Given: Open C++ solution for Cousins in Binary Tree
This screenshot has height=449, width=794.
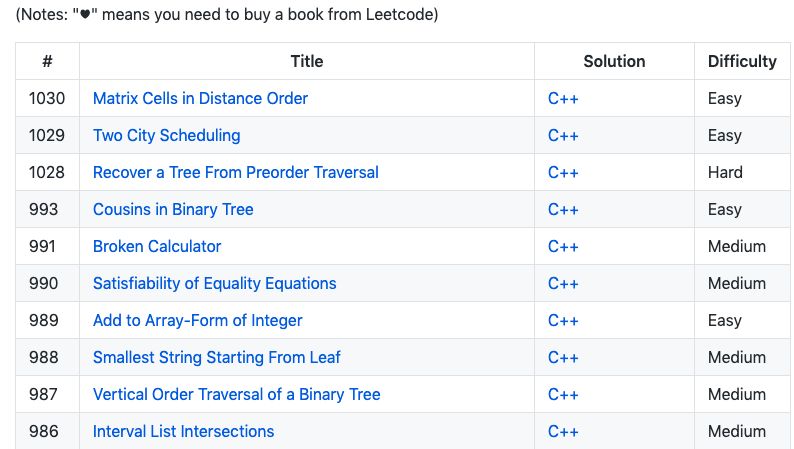Looking at the screenshot, I should tap(563, 209).
